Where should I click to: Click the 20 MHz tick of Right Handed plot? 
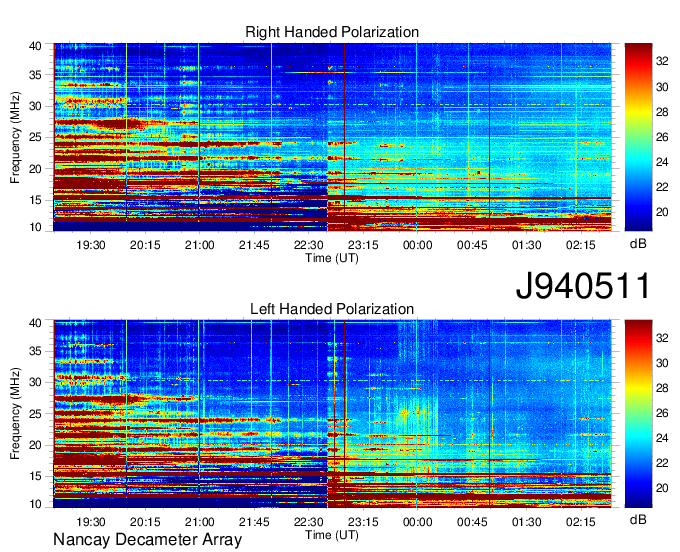click(36, 169)
